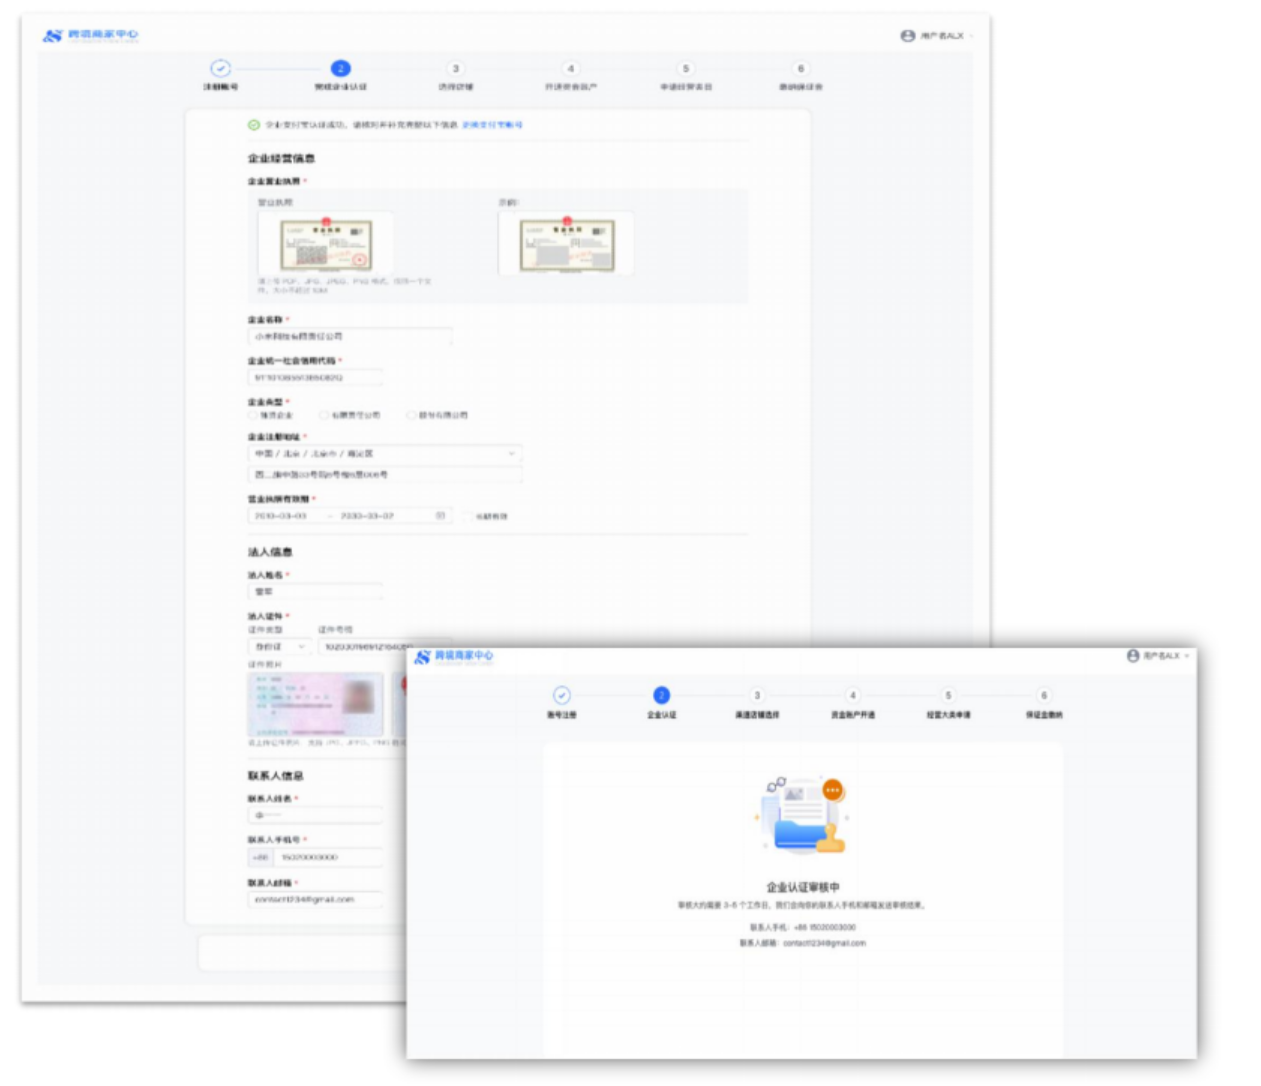
Task: Click the contact email input field
Action: tap(315, 899)
